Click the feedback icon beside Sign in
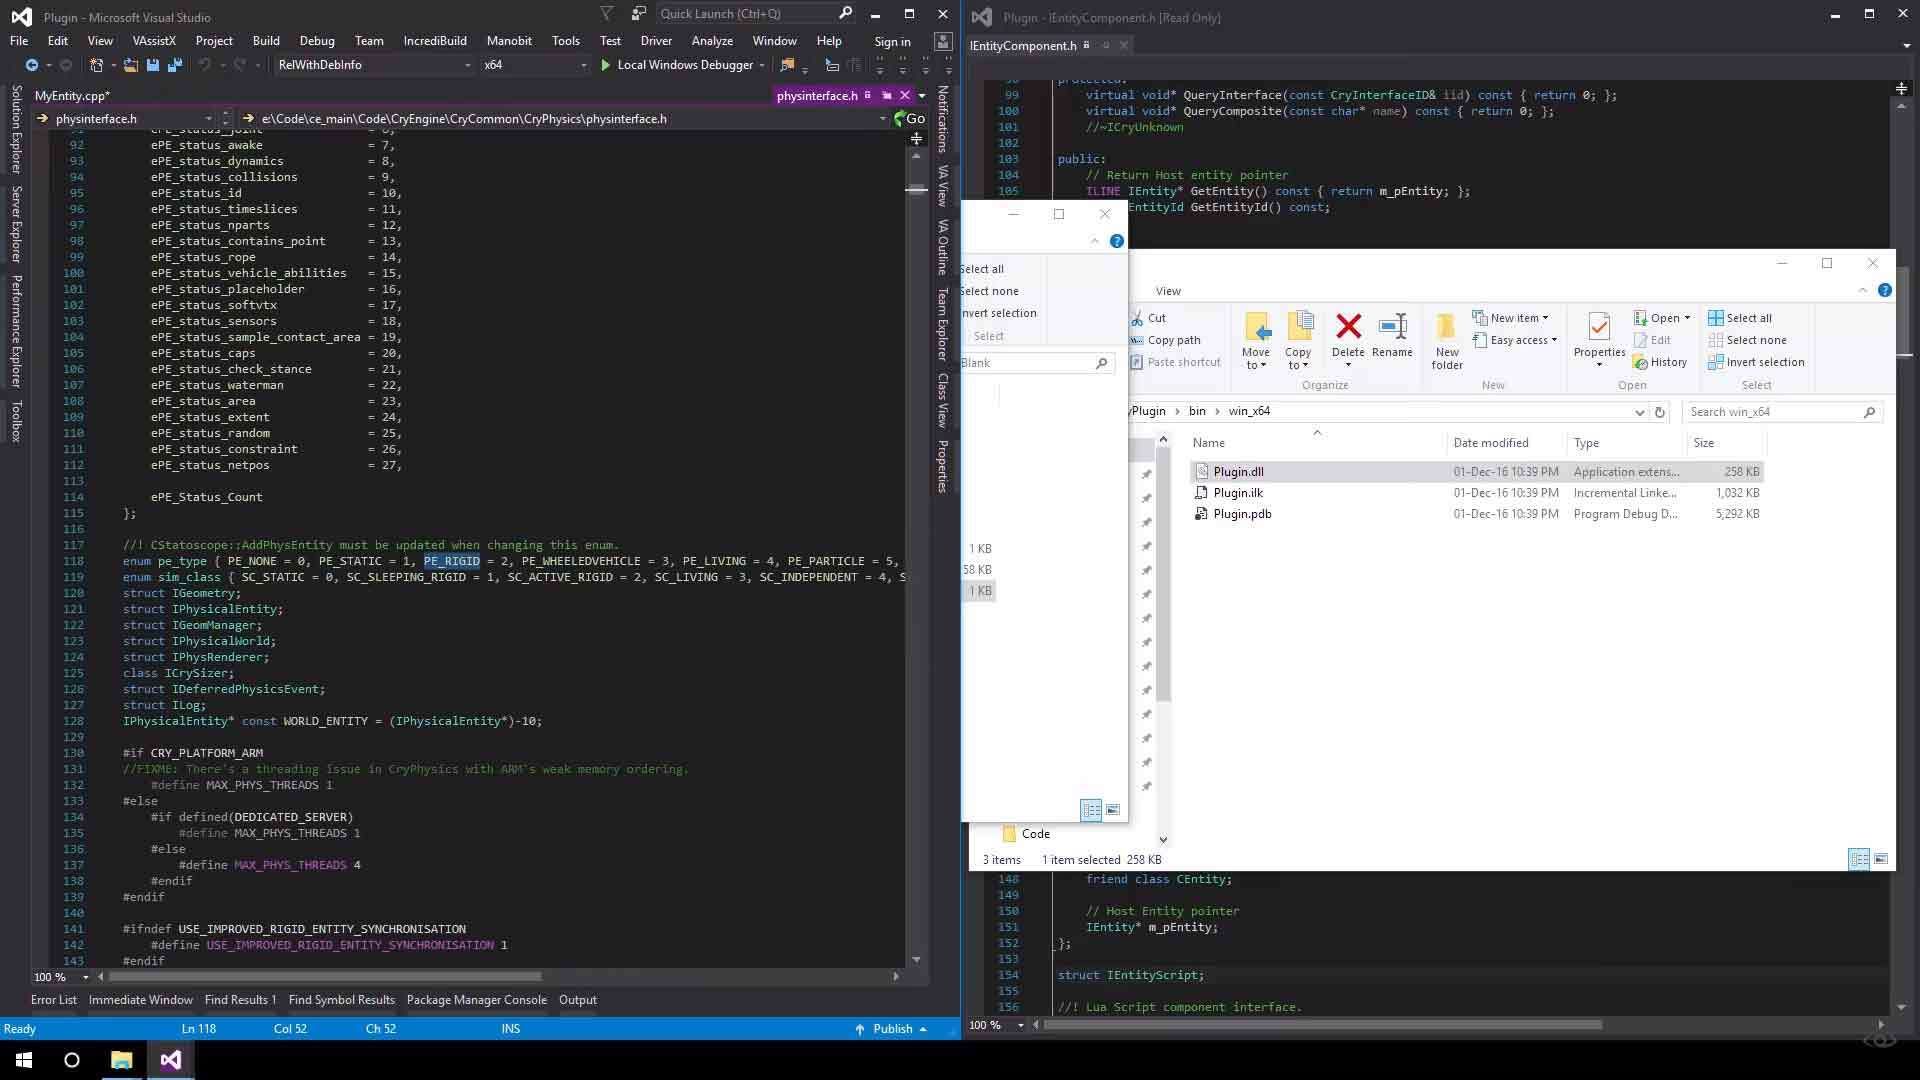 942,41
